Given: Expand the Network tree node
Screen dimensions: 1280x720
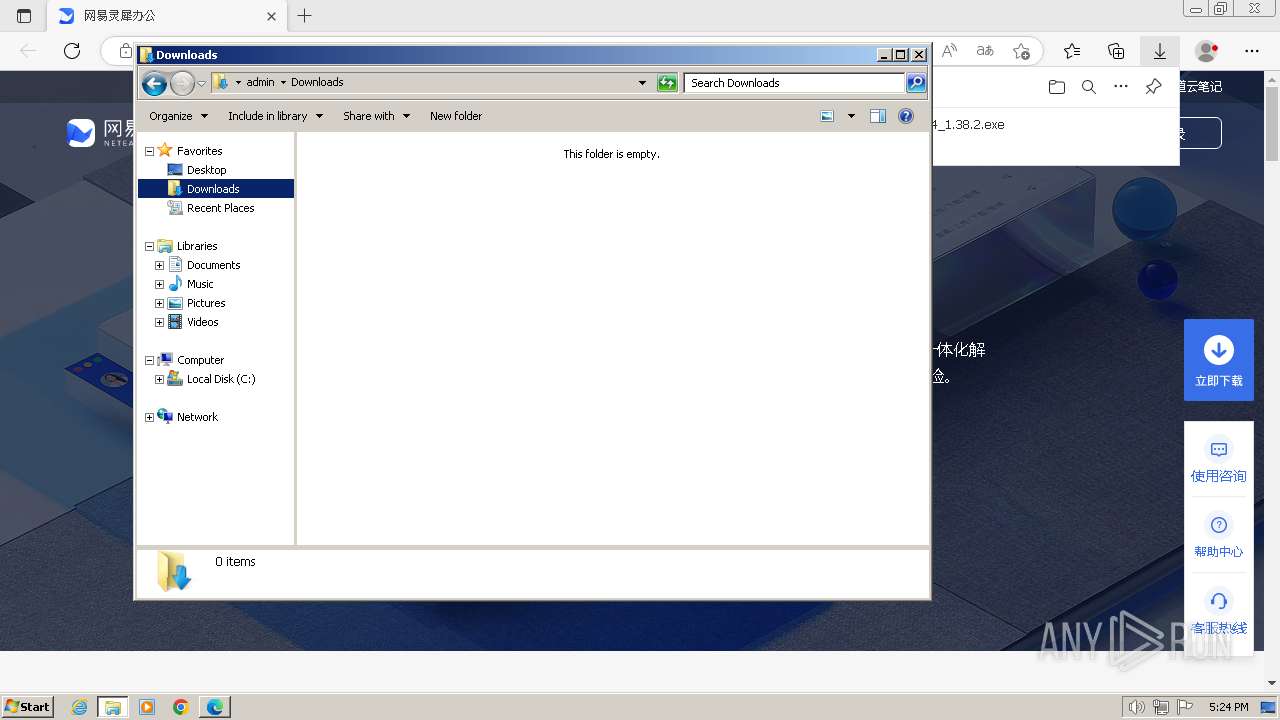Looking at the screenshot, I should pos(150,417).
